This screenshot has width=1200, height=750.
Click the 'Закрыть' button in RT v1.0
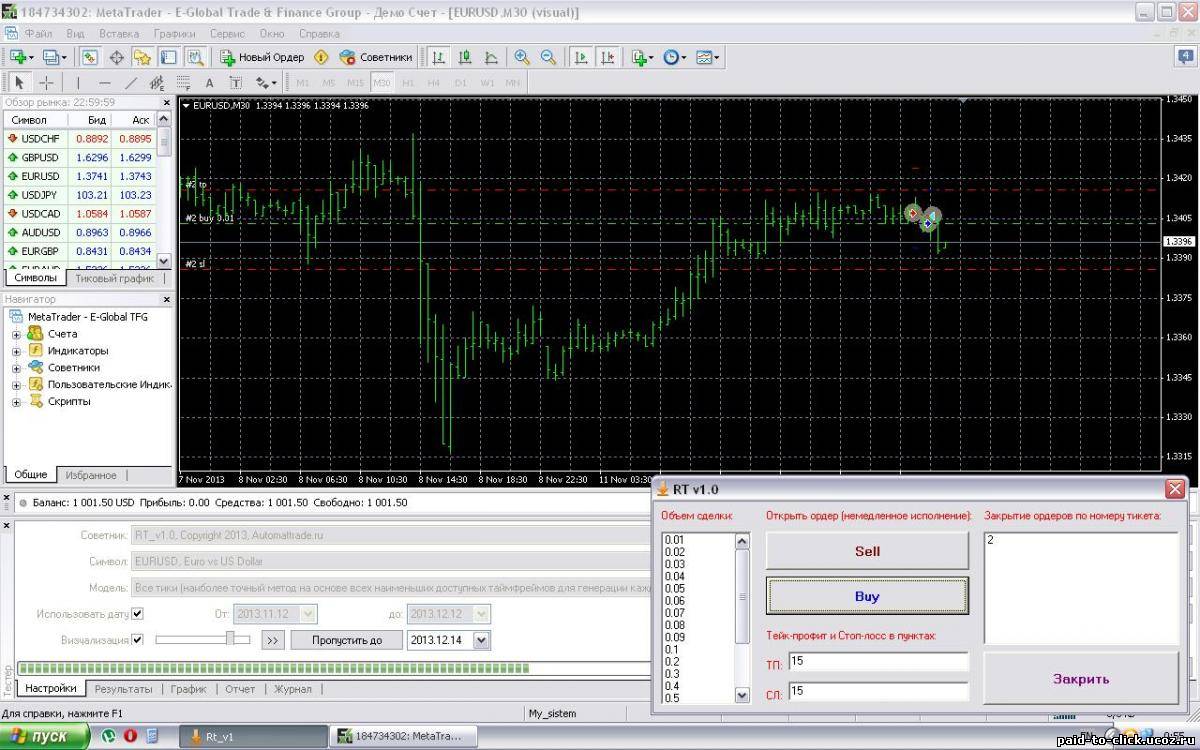coord(1081,679)
